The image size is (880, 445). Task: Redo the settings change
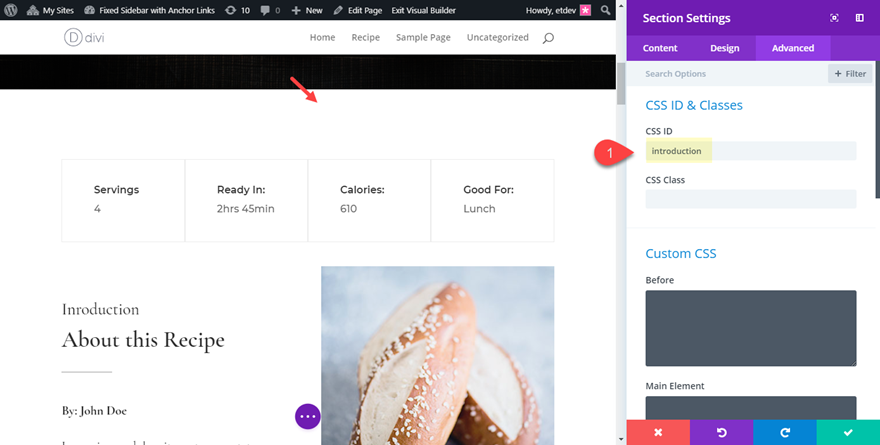[x=785, y=432]
